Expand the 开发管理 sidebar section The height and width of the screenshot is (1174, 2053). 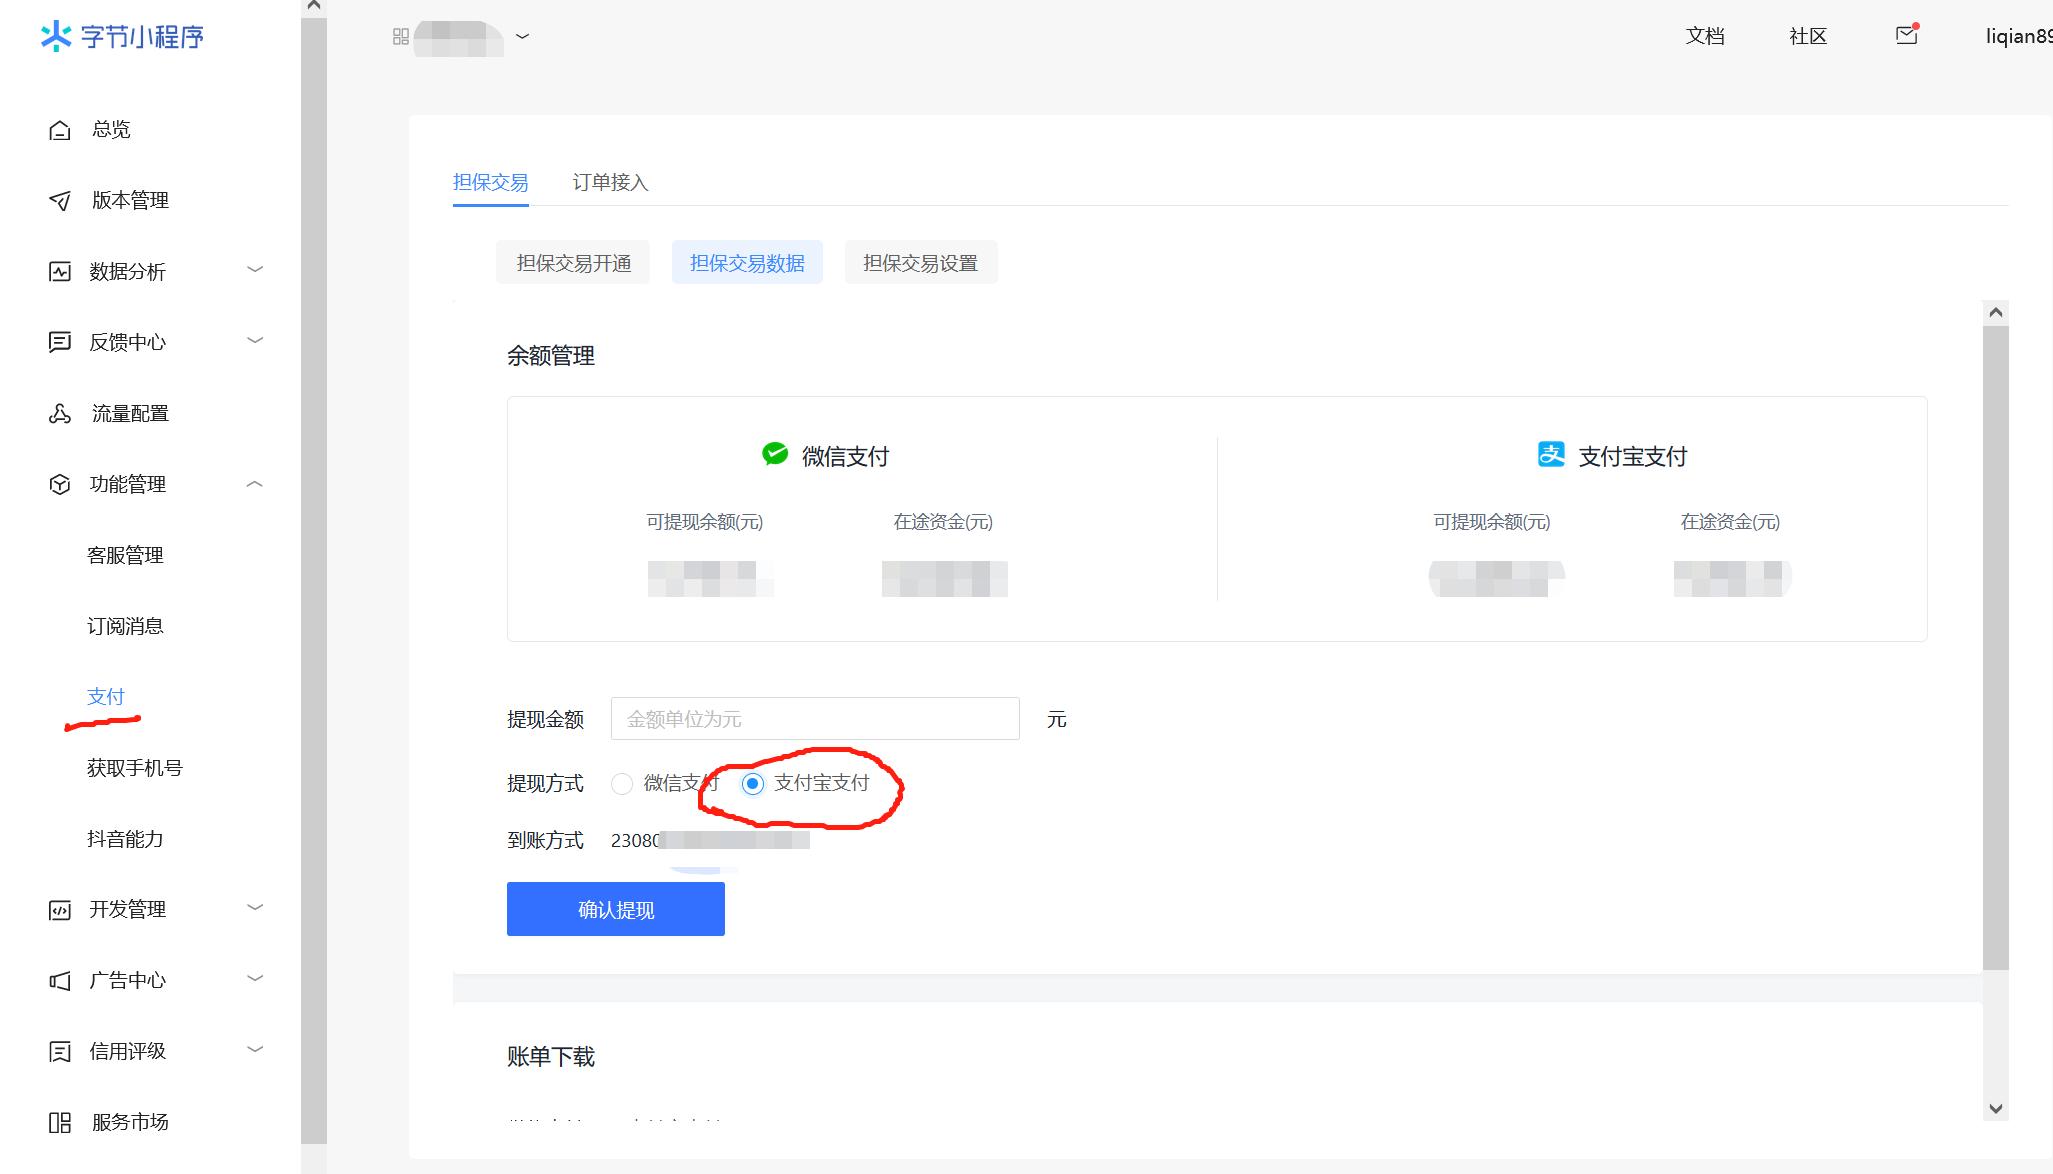click(255, 908)
